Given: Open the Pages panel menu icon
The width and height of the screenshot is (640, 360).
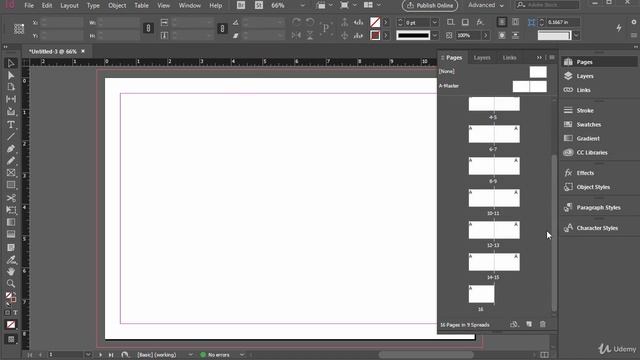Looking at the screenshot, I should 552,58.
